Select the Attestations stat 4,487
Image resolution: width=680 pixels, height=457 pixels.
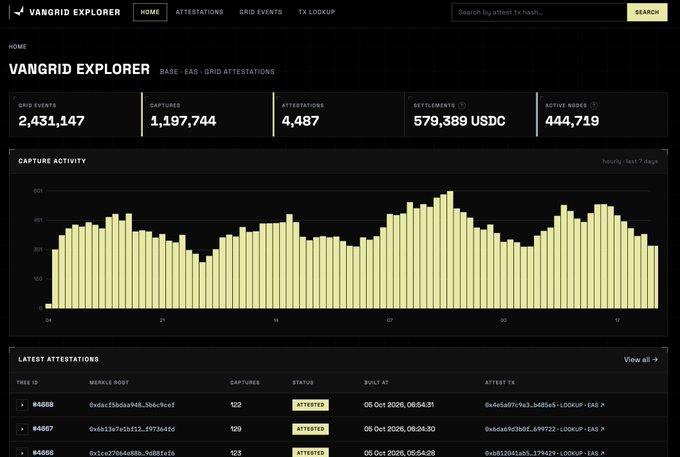click(301, 121)
